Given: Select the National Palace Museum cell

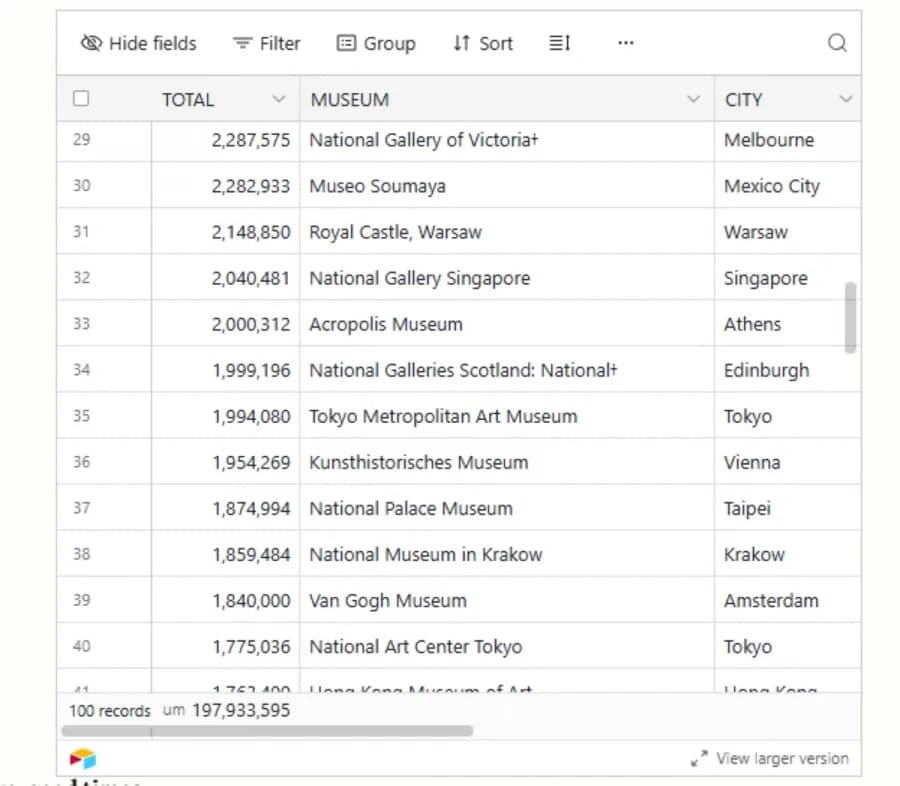Looking at the screenshot, I should (x=507, y=508).
